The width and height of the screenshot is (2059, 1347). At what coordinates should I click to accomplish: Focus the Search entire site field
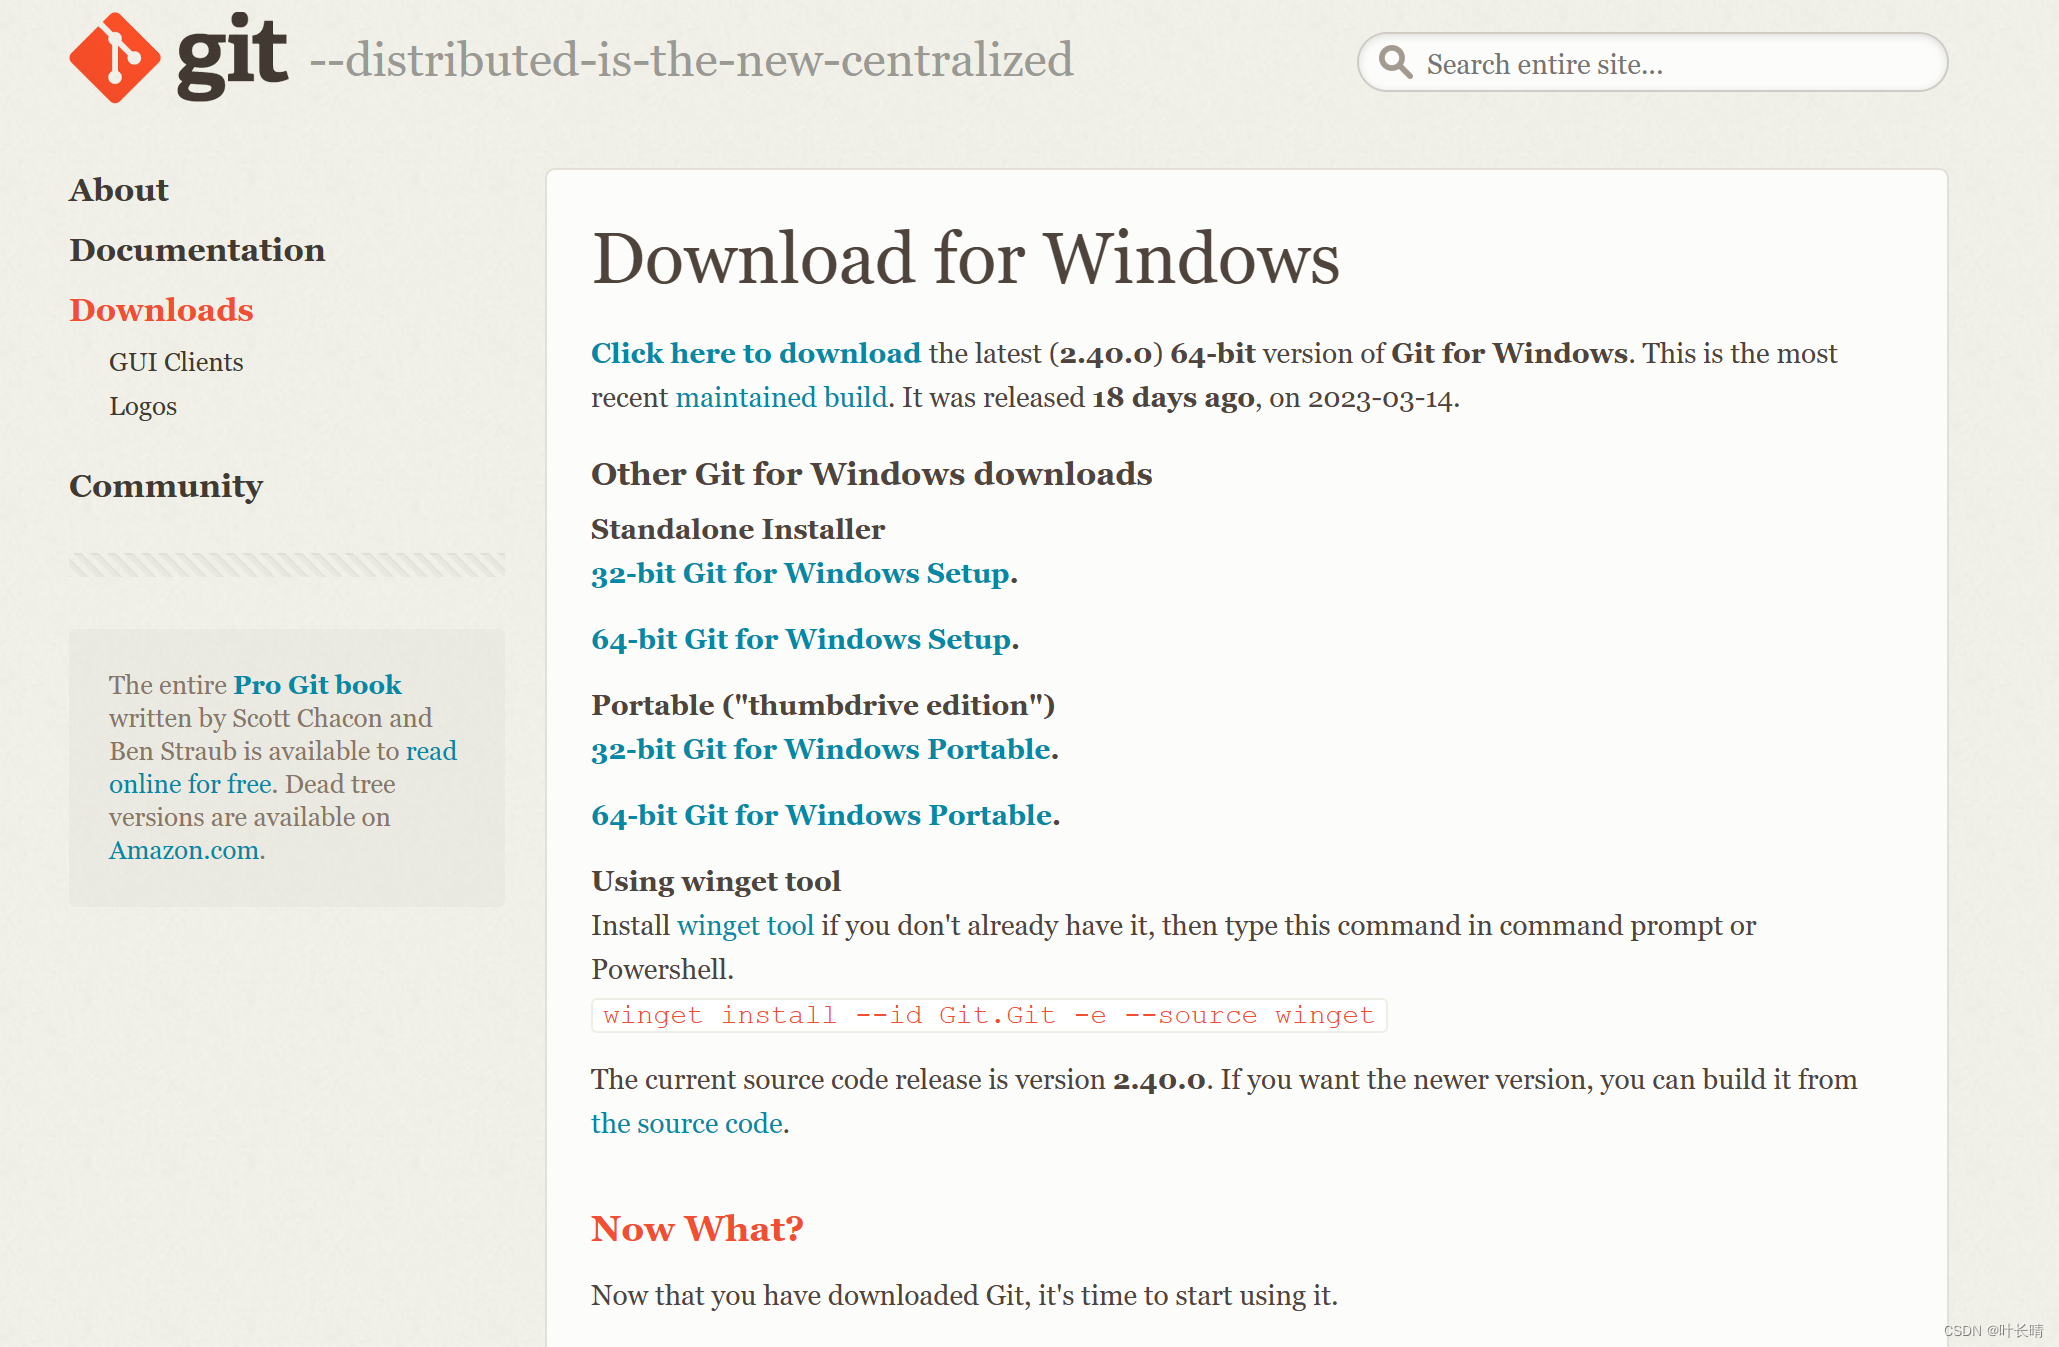point(1652,62)
